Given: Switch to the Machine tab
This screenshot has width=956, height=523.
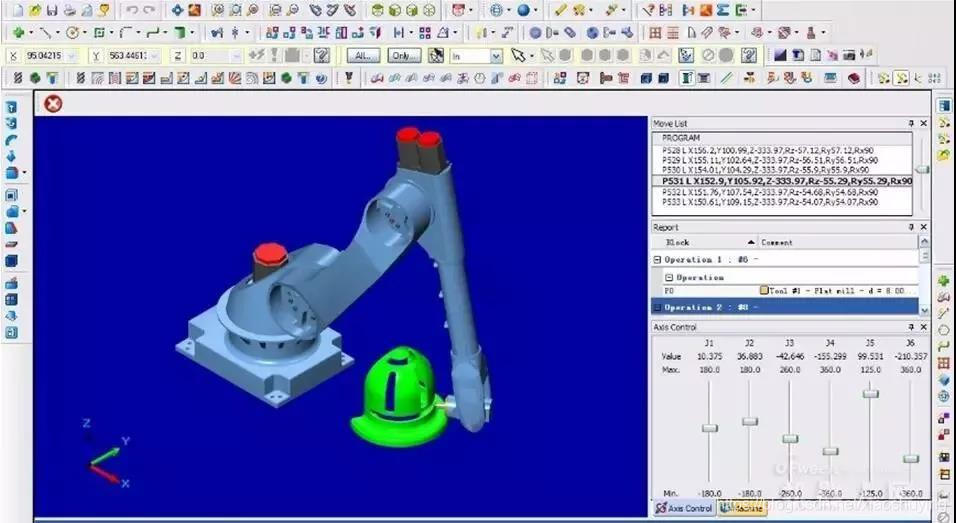Looking at the screenshot, I should (x=745, y=508).
